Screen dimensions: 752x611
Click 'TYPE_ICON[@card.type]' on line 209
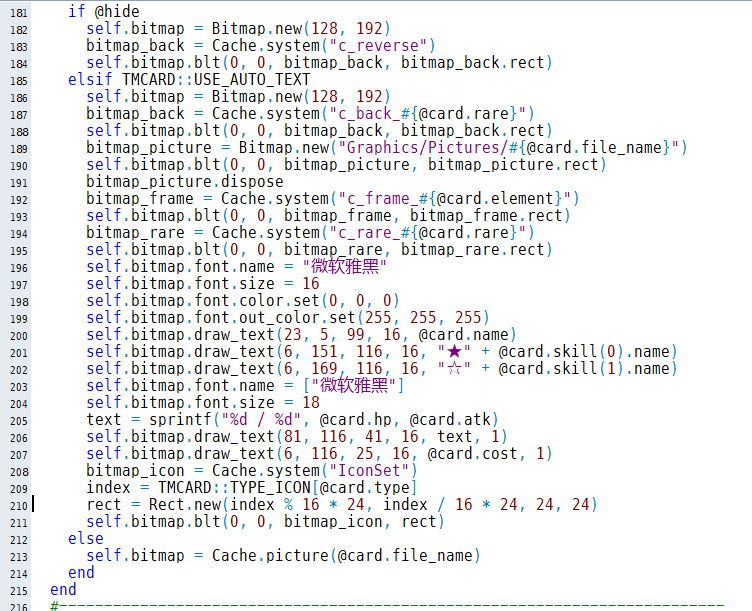pos(324,488)
